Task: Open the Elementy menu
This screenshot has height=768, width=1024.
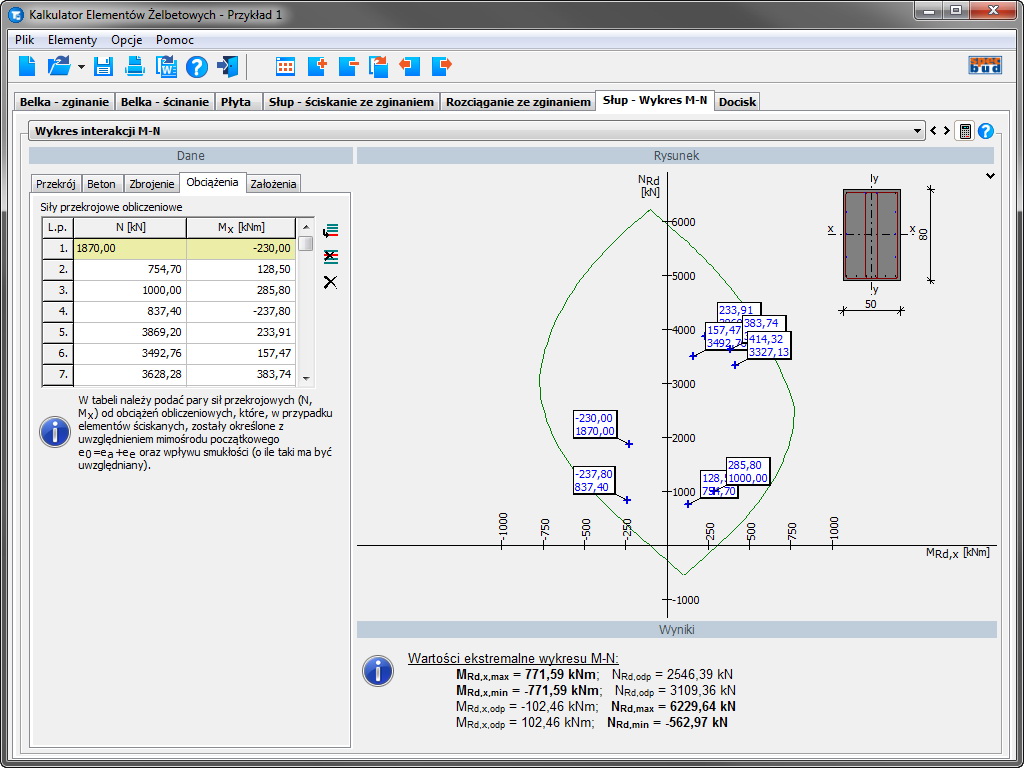Action: click(x=72, y=40)
